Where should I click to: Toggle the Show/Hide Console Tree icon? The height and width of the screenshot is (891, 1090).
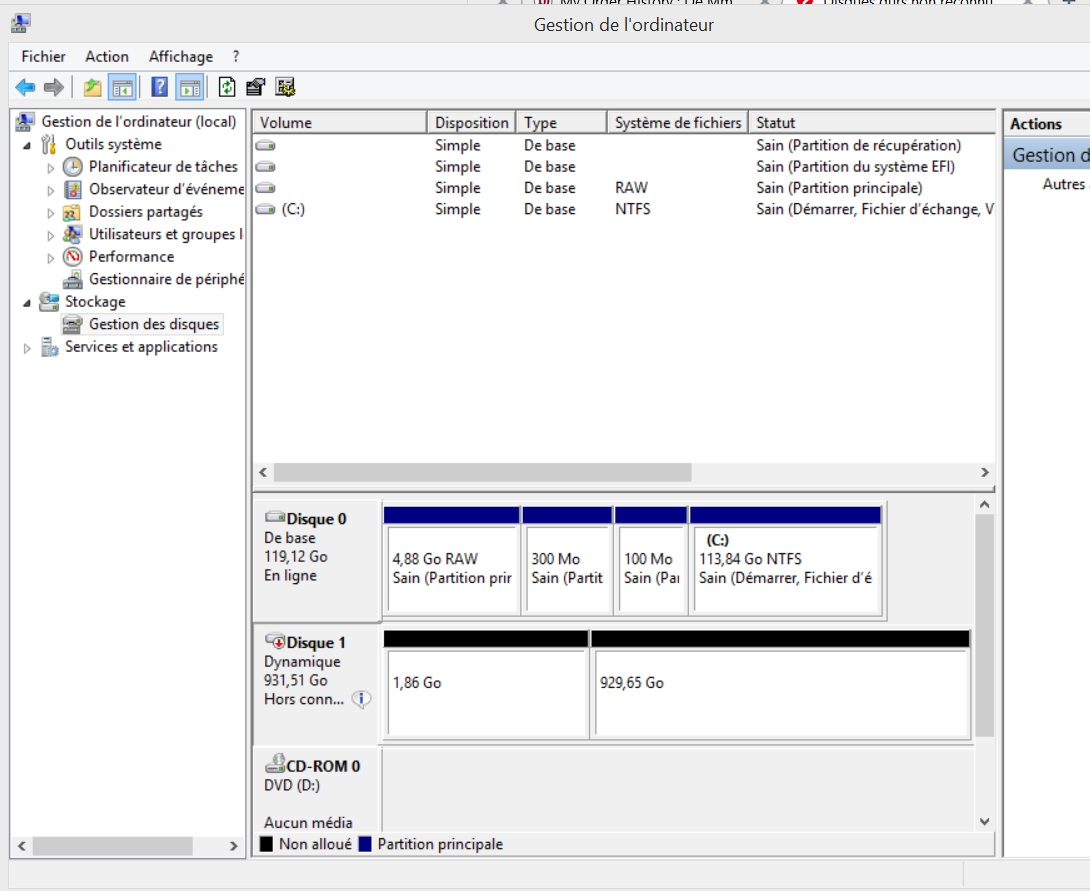tap(122, 88)
